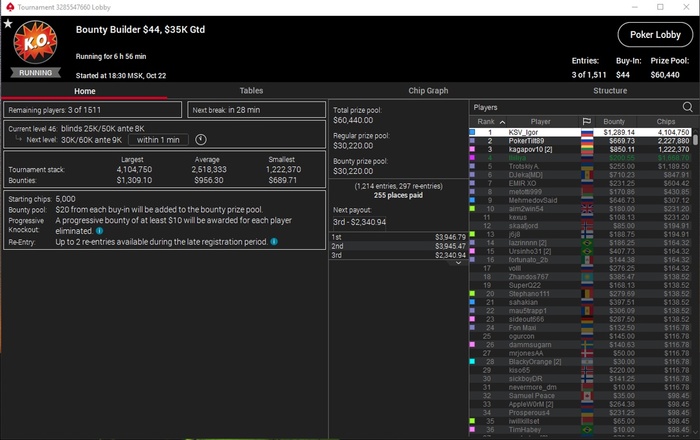700x440 pixels.
Task: Click the flag beside PokerTilt89
Action: coord(587,141)
